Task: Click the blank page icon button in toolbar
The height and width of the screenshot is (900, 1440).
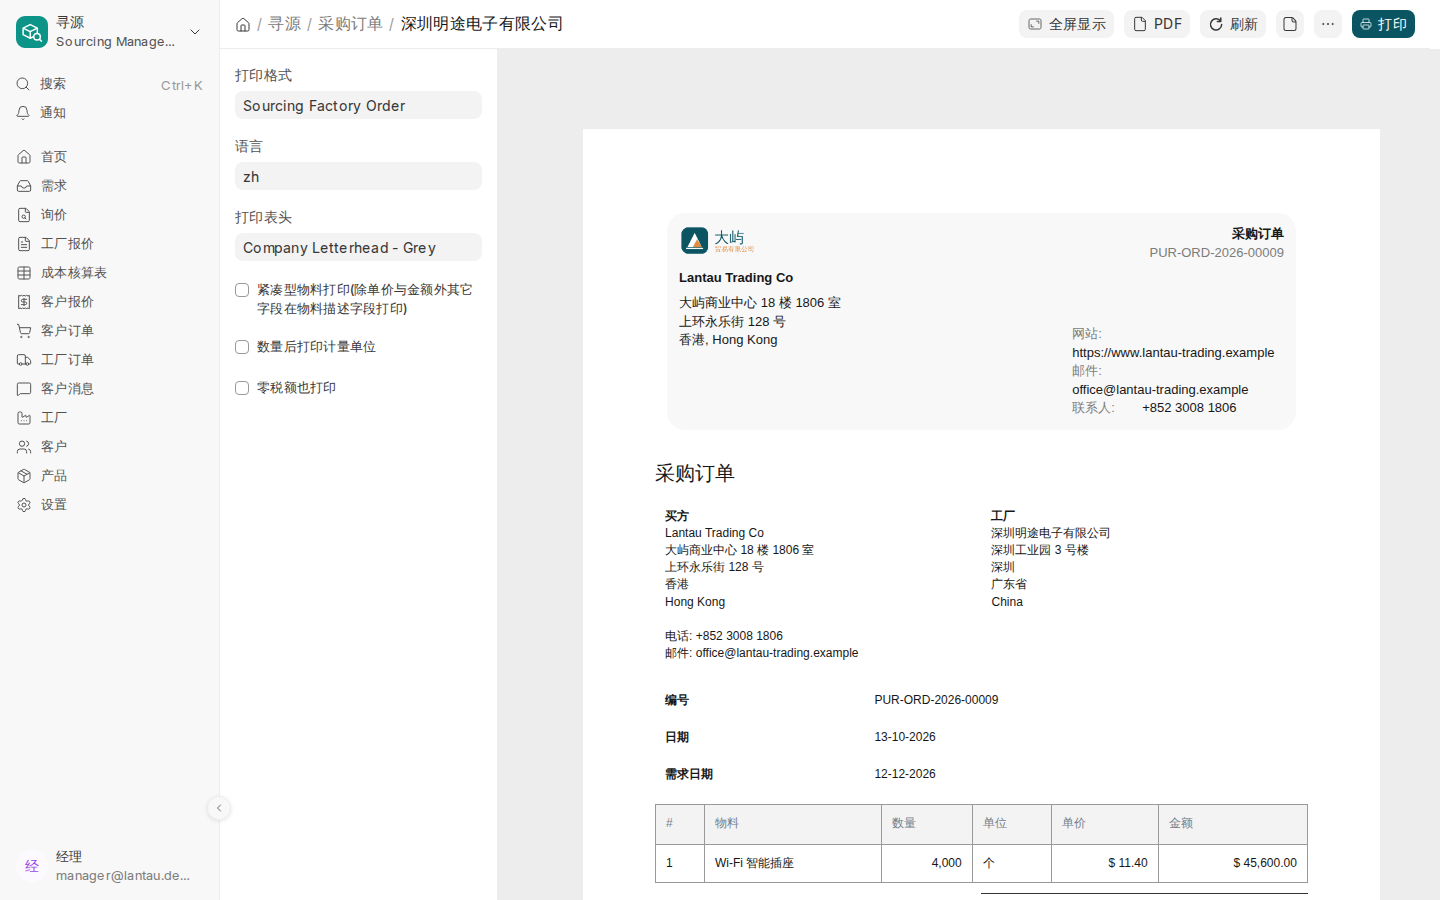Action: pos(1290,24)
